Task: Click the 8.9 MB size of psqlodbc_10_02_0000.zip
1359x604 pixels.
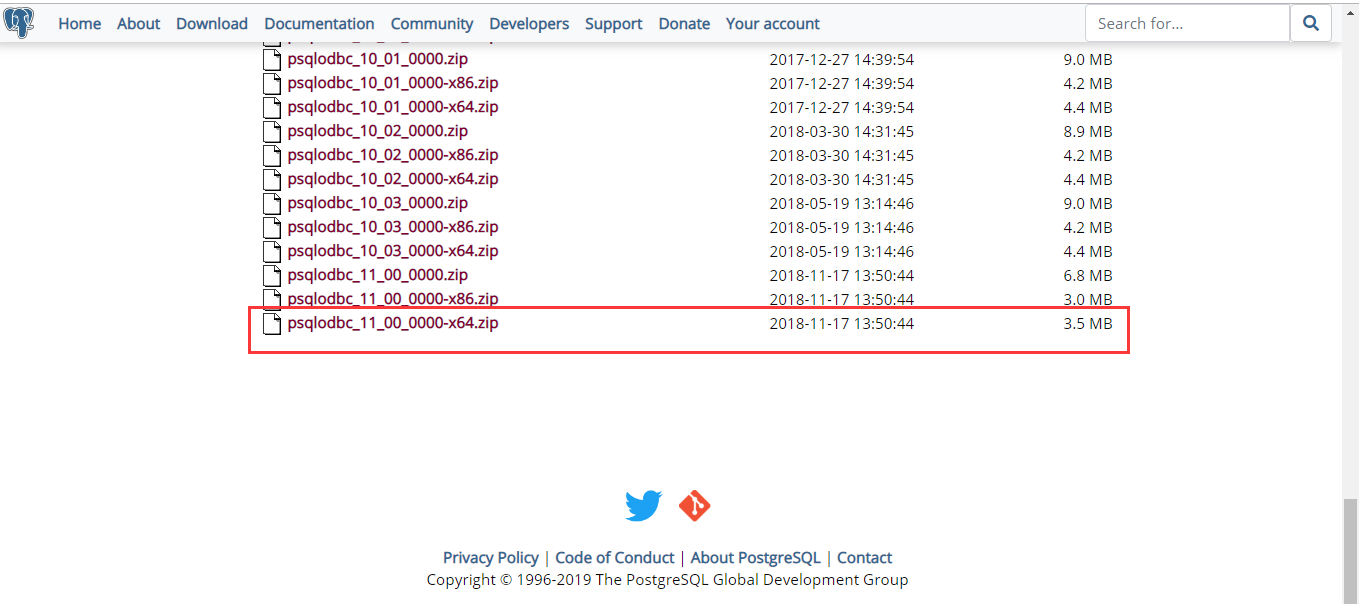Action: click(x=1088, y=131)
